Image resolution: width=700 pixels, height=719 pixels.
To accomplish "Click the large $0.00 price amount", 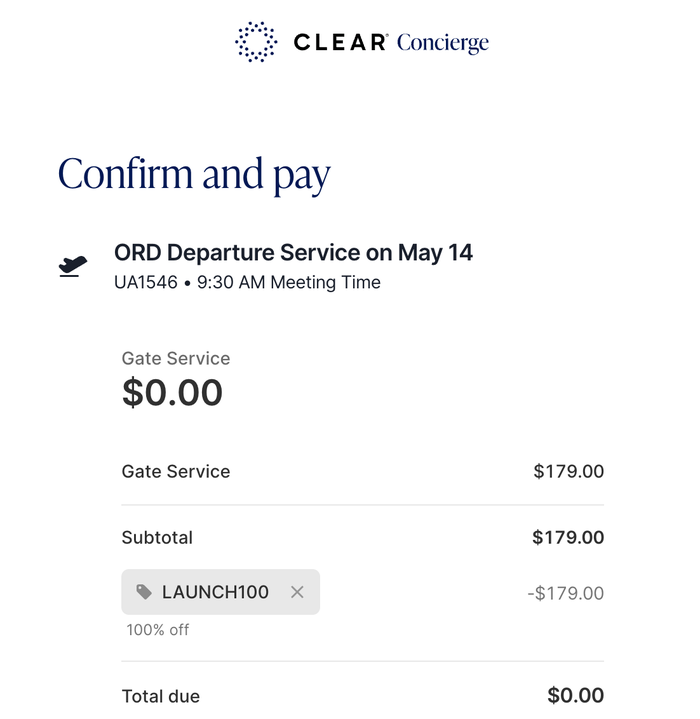I will 172,393.
